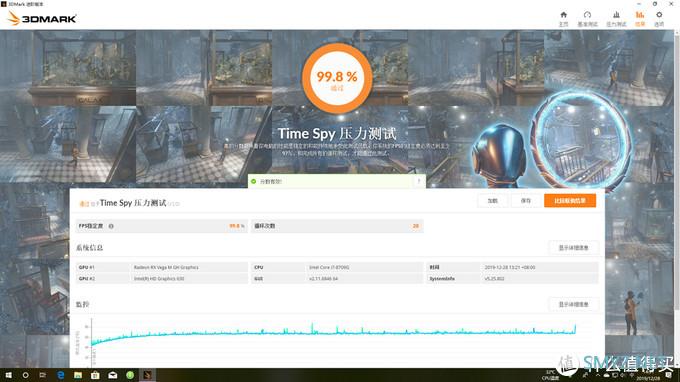Open the Benchmarks tab with gauge icon
The width and height of the screenshot is (680, 382).
[587, 15]
